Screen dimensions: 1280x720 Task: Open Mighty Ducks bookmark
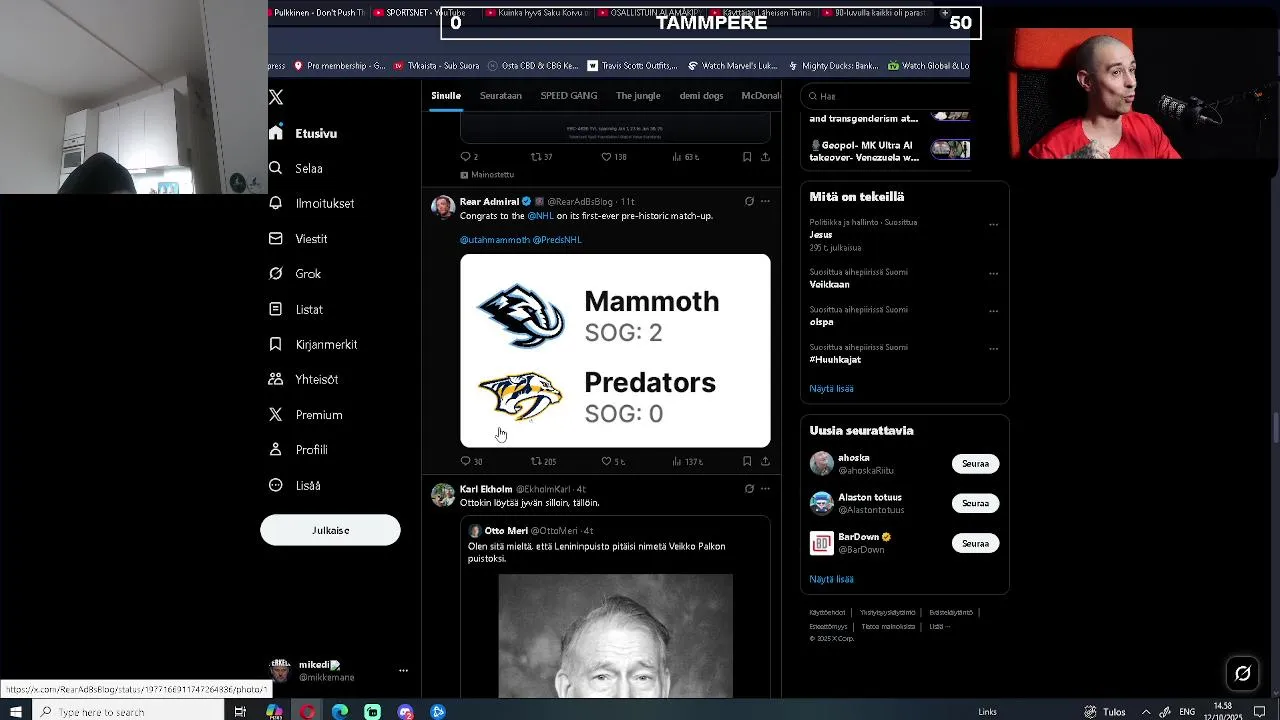point(833,66)
